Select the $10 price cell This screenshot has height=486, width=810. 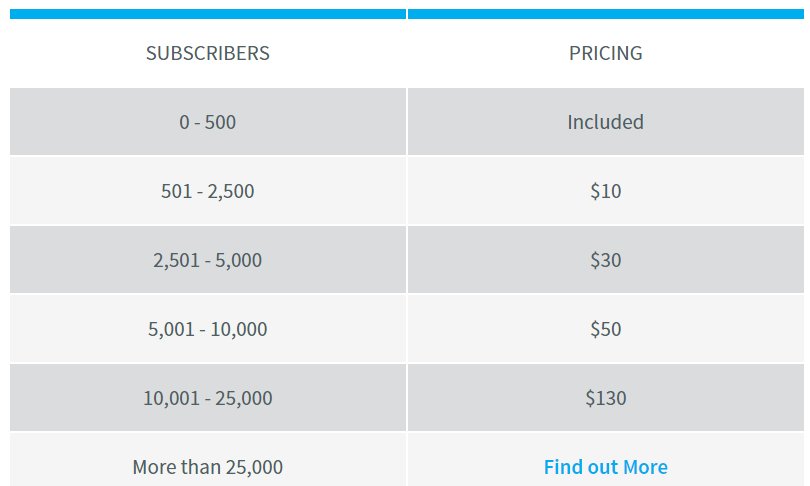[x=605, y=191]
